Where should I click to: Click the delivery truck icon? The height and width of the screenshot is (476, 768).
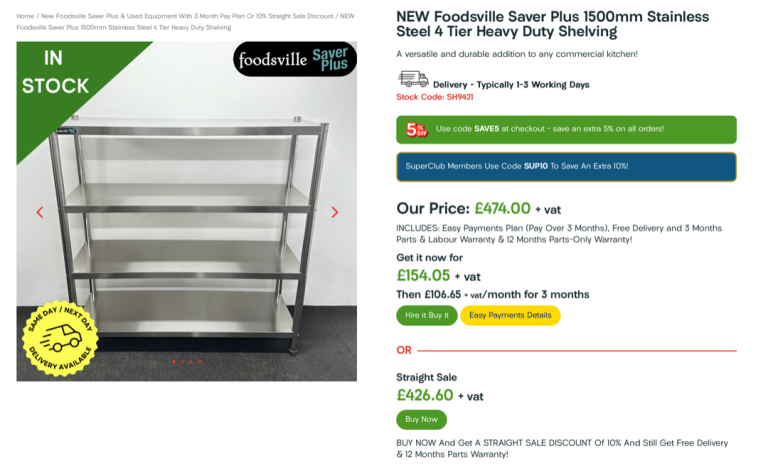pos(413,79)
